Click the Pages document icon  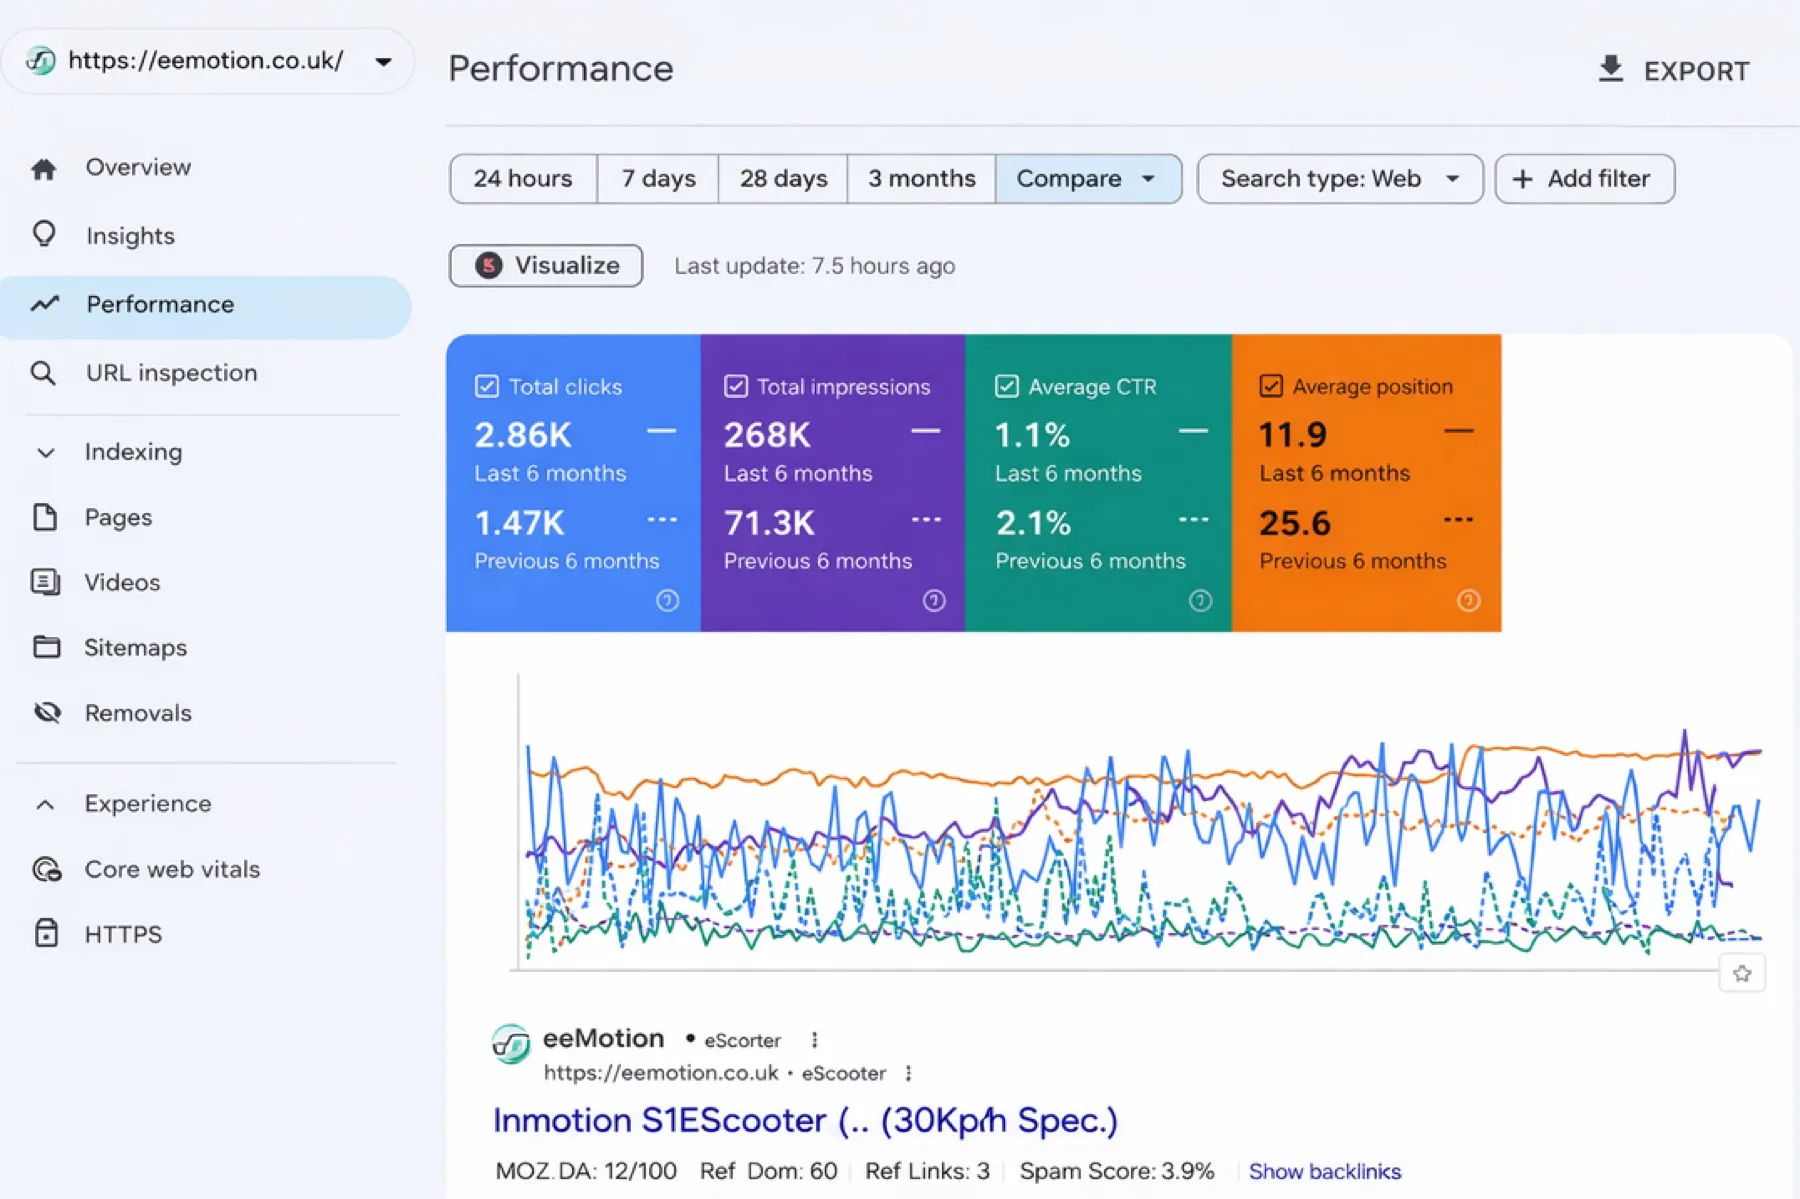(x=45, y=517)
